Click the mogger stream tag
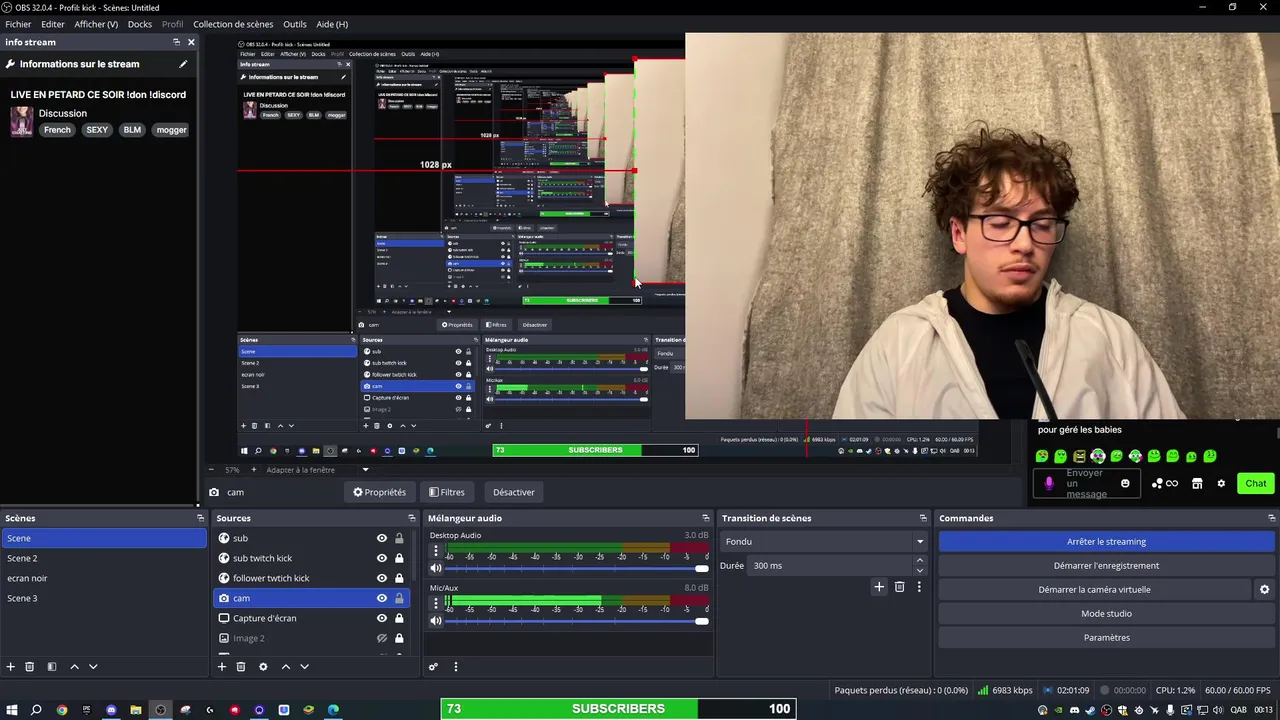 point(171,130)
